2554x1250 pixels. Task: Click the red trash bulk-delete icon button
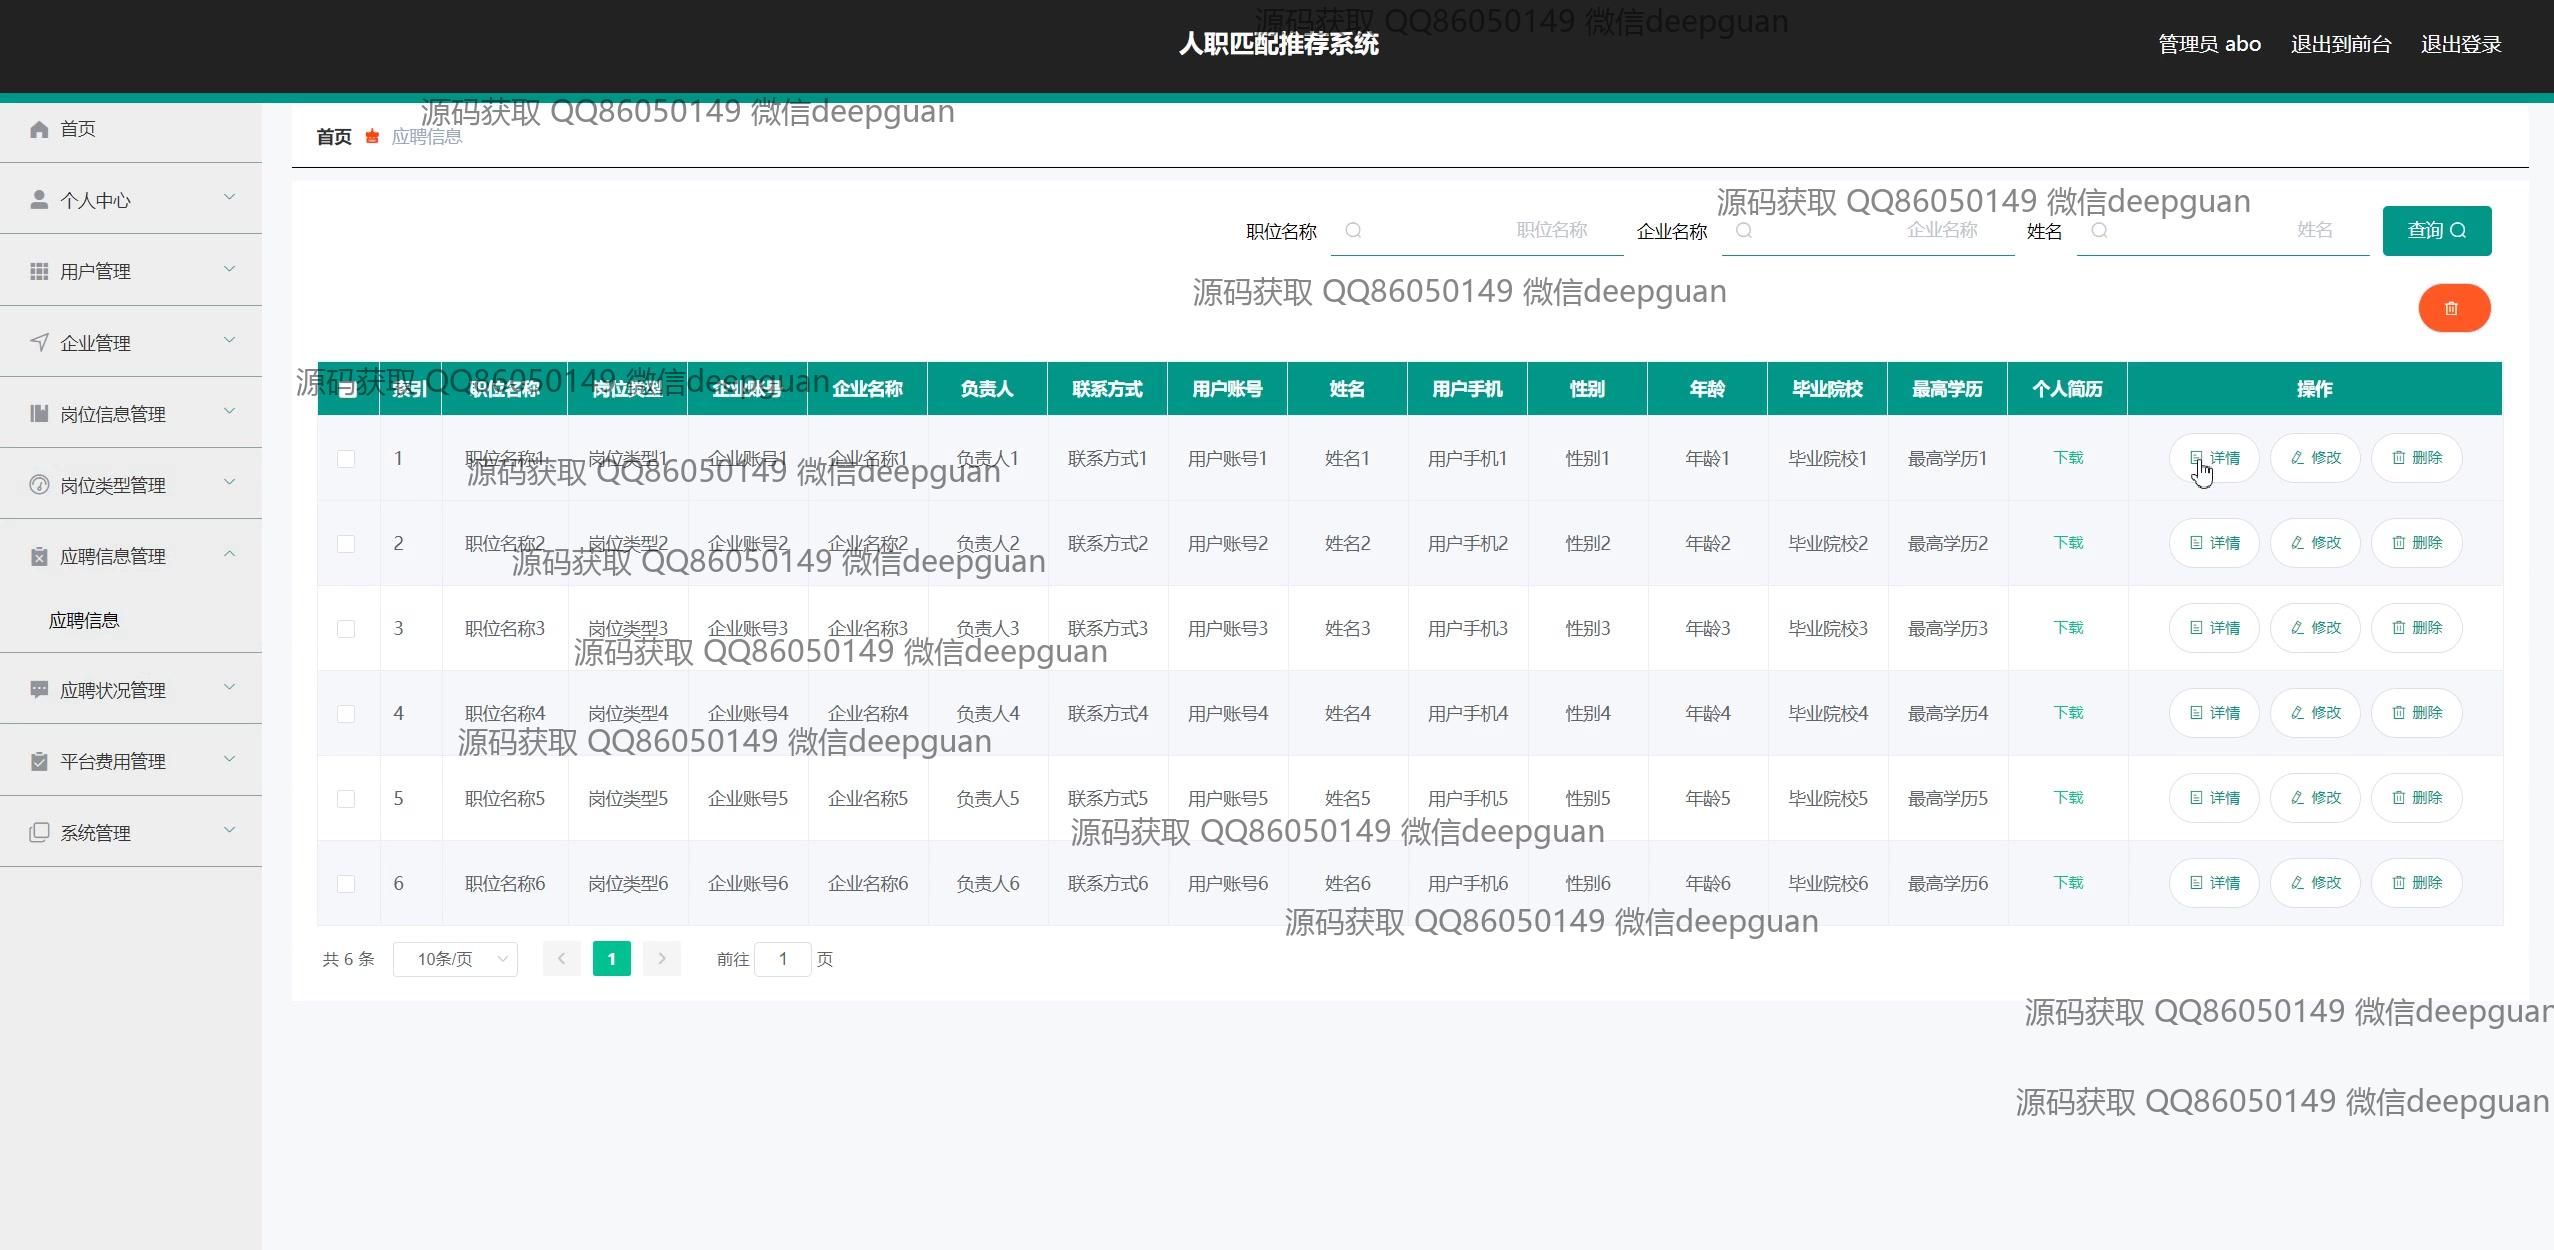2453,308
